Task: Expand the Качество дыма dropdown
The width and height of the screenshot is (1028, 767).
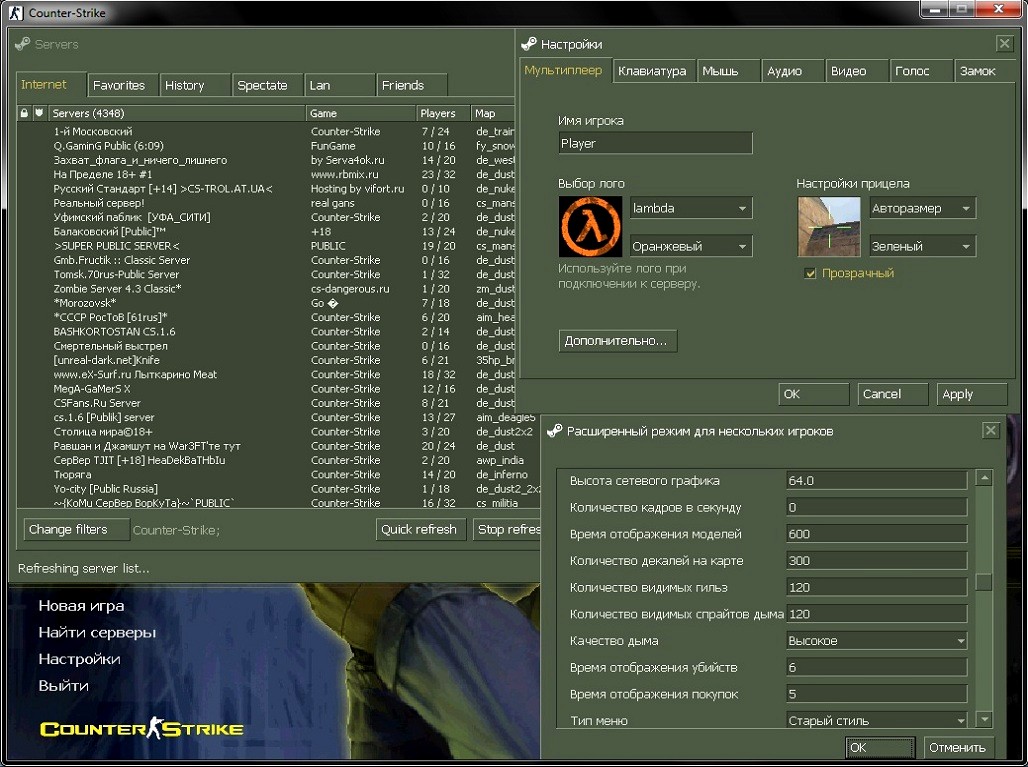Action: [877, 641]
